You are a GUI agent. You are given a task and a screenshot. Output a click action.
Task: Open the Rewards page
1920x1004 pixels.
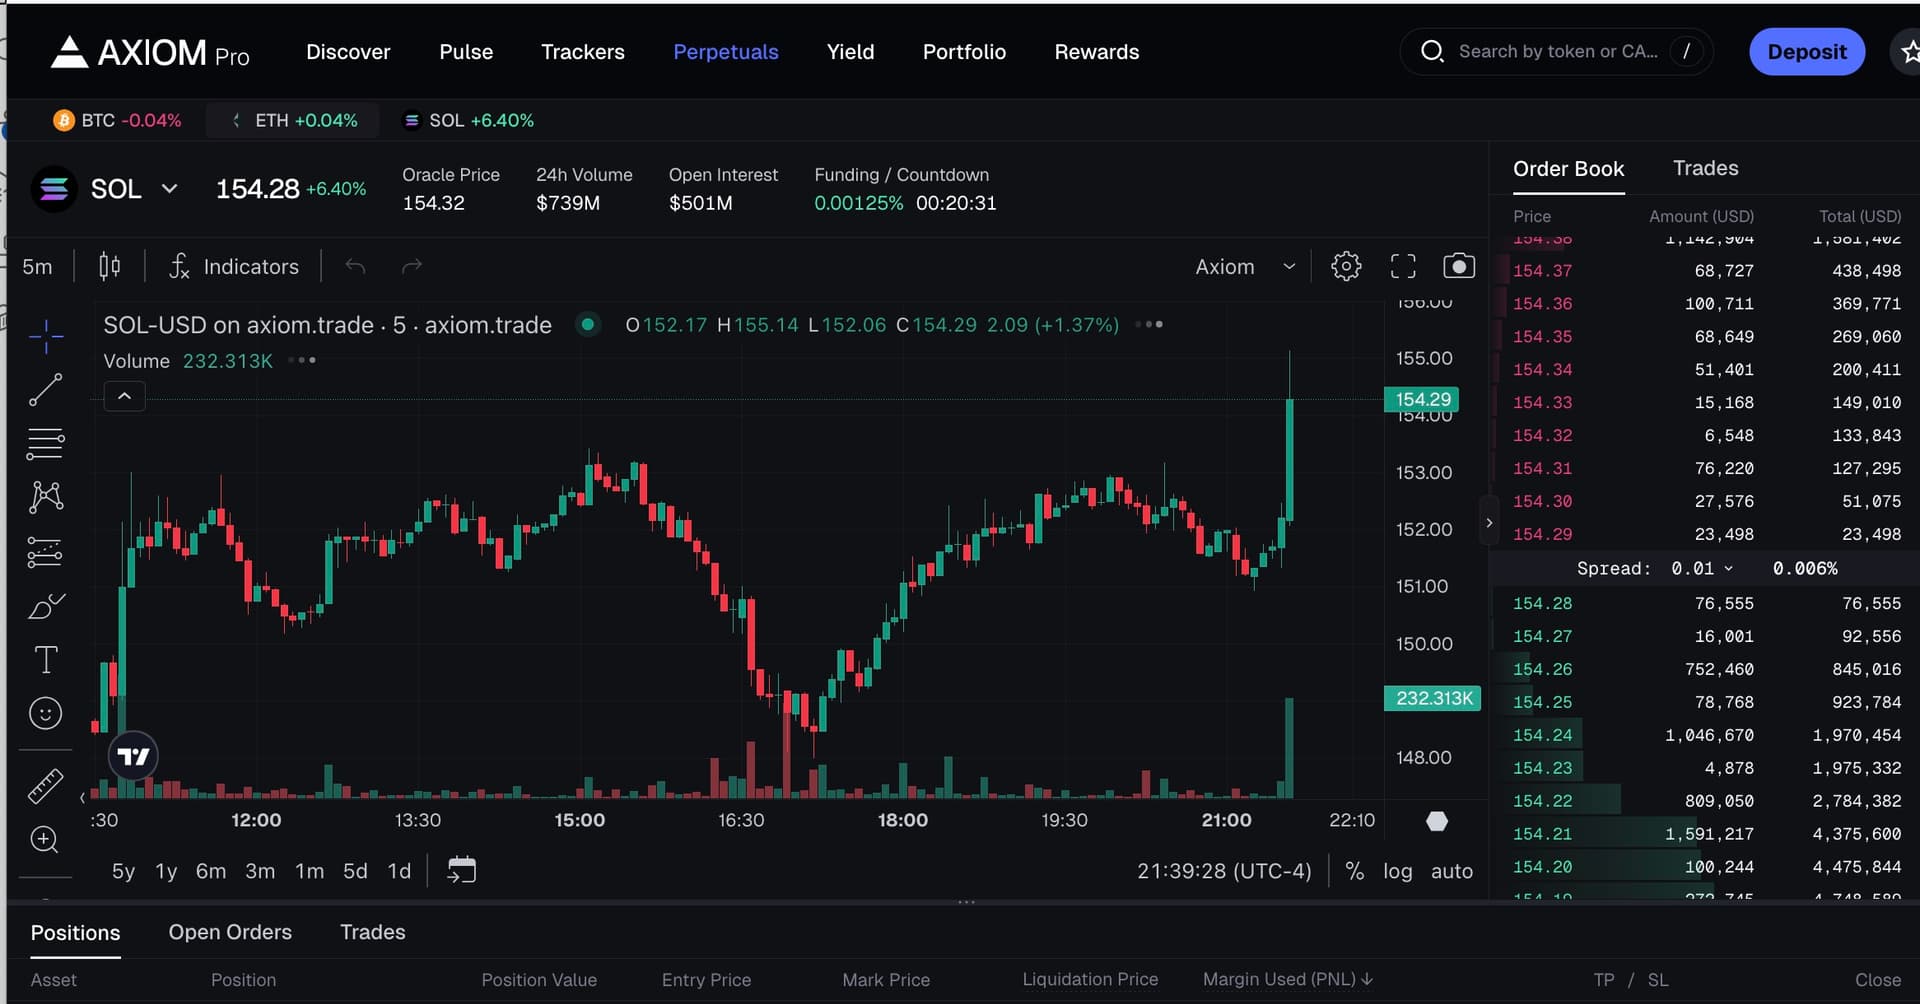click(1097, 52)
